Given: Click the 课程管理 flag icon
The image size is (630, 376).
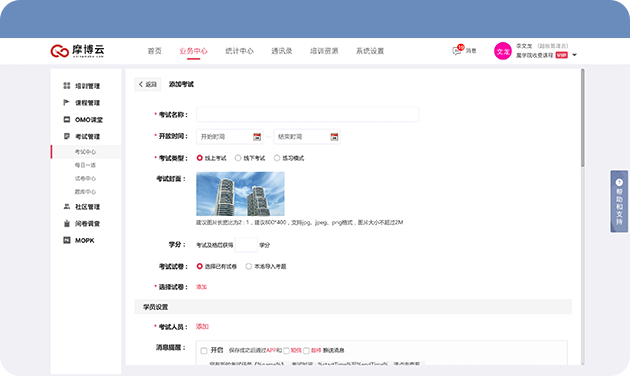Looking at the screenshot, I should click(67, 102).
